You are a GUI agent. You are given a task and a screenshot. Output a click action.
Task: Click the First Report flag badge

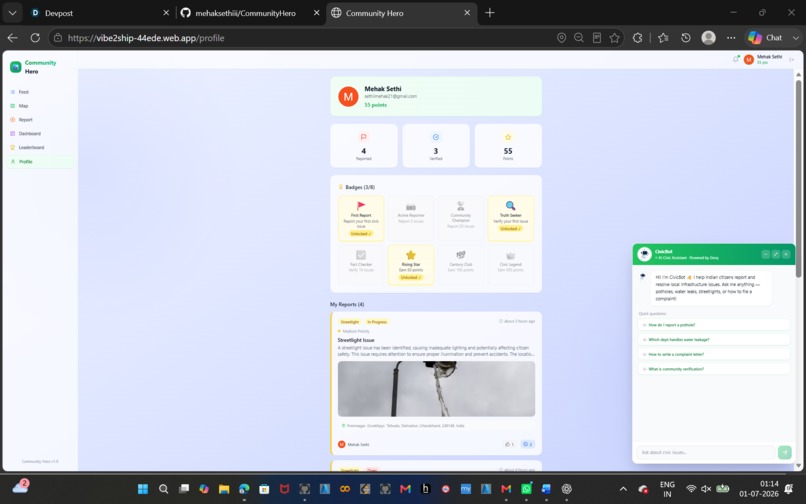coord(361,218)
